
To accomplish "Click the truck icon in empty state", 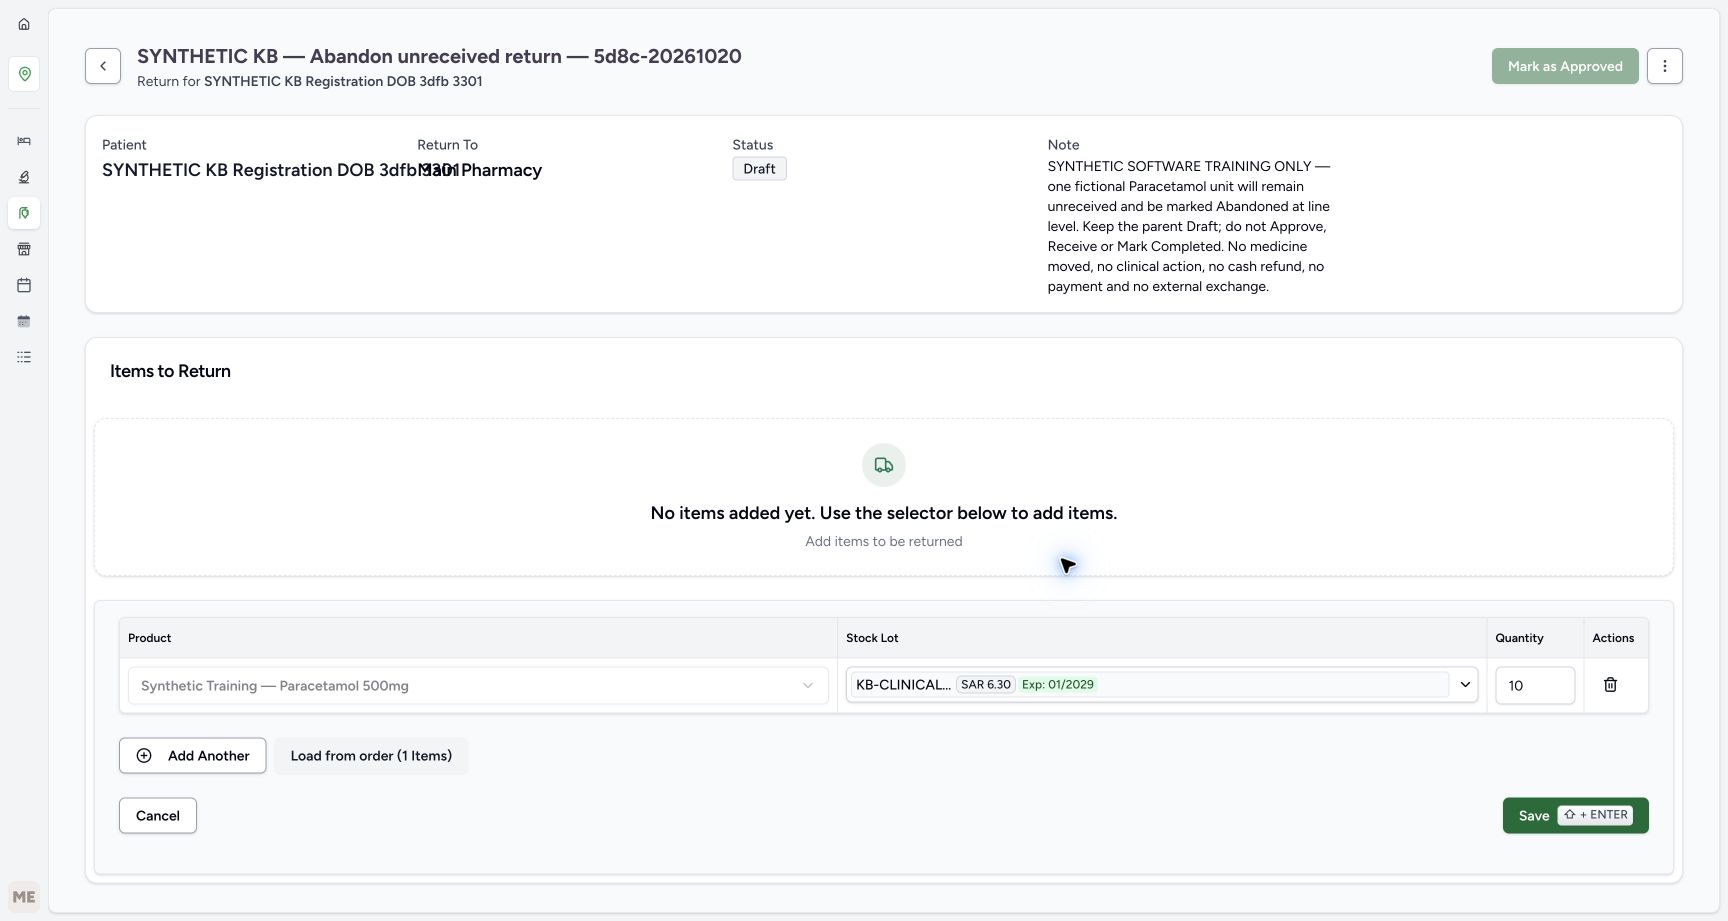I will coord(884,465).
